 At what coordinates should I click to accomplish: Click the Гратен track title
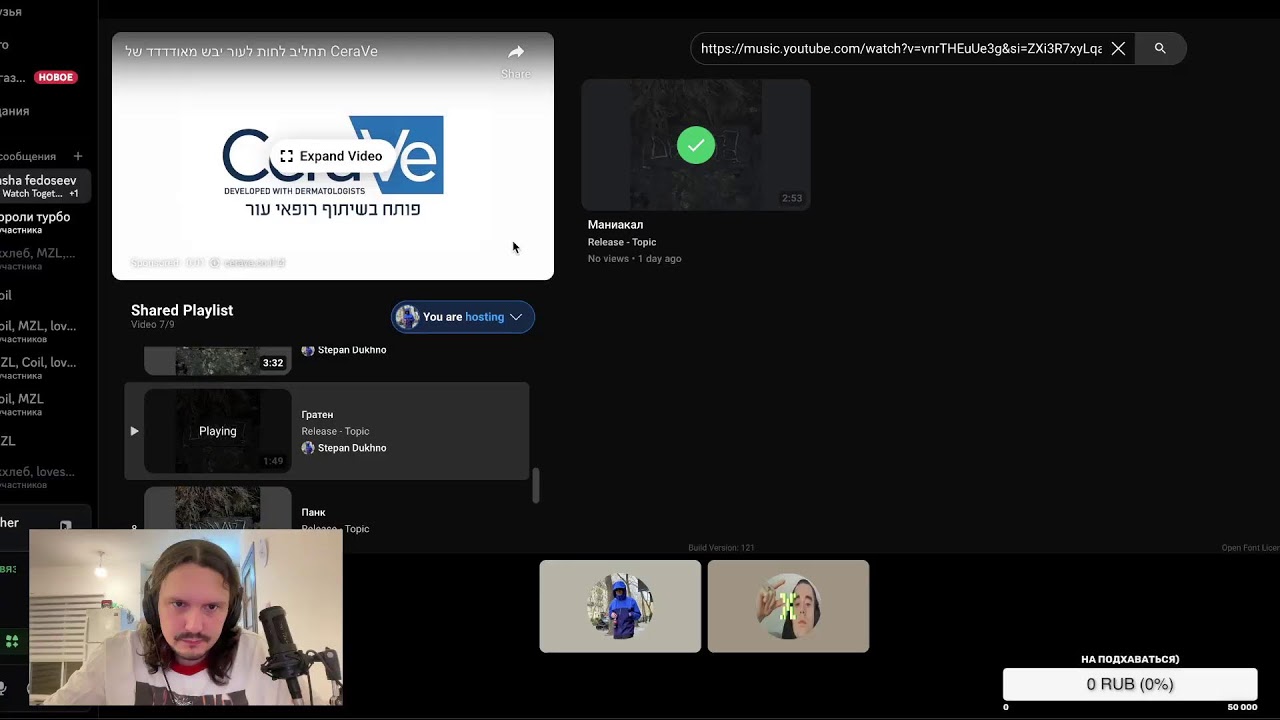click(x=317, y=414)
